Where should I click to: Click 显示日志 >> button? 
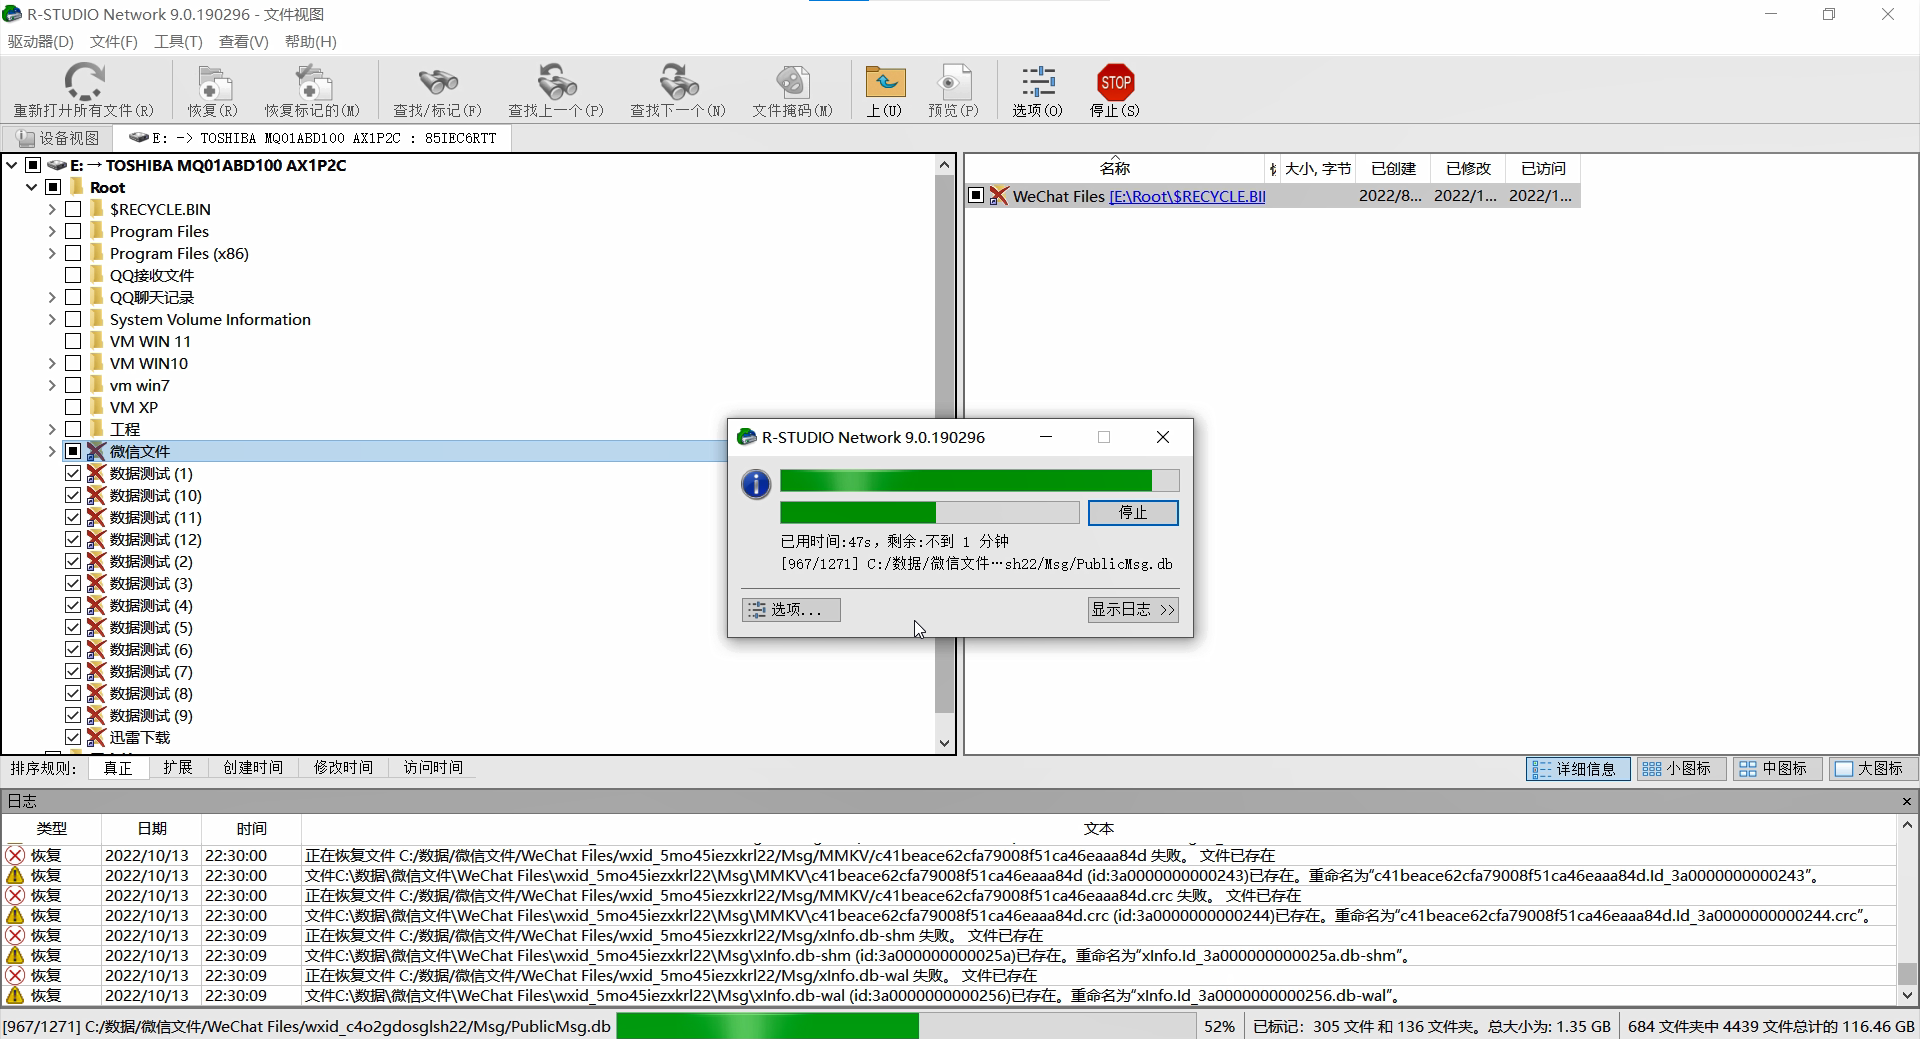(x=1133, y=609)
